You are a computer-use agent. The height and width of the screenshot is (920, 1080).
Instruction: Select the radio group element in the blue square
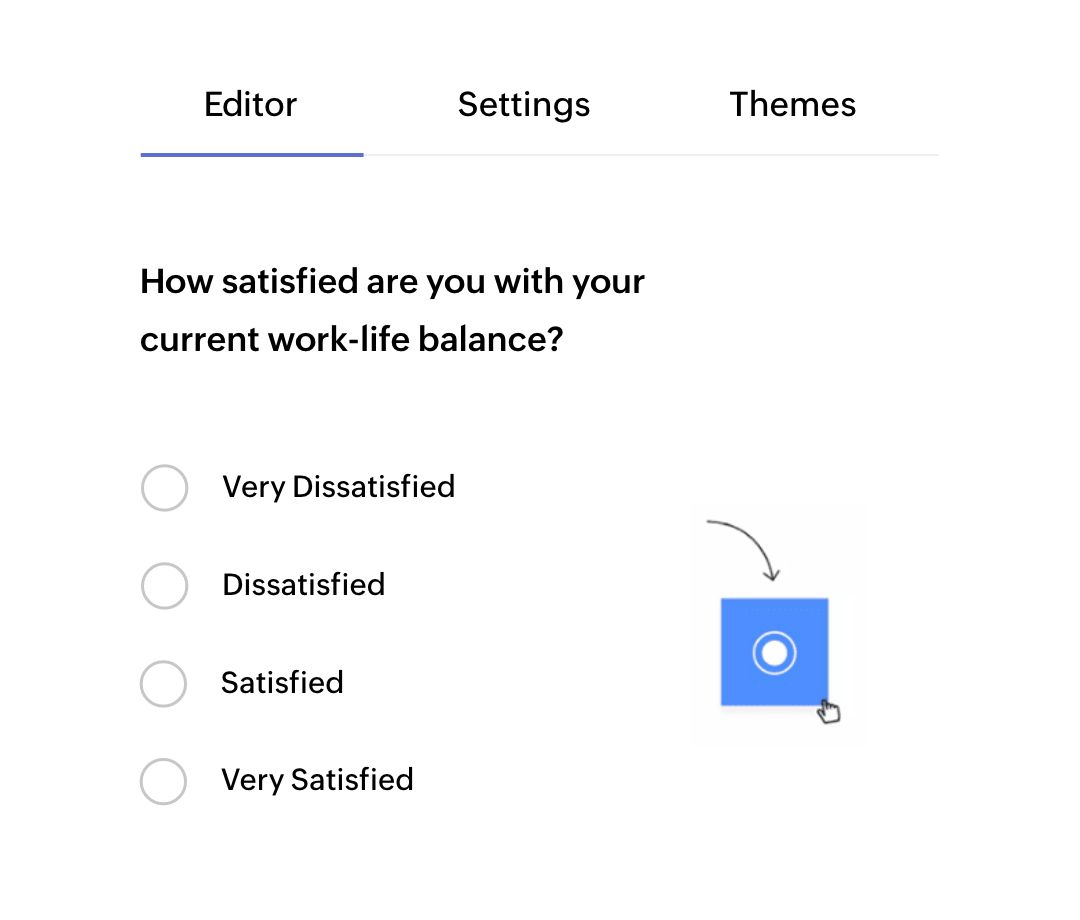pyautogui.click(x=774, y=651)
